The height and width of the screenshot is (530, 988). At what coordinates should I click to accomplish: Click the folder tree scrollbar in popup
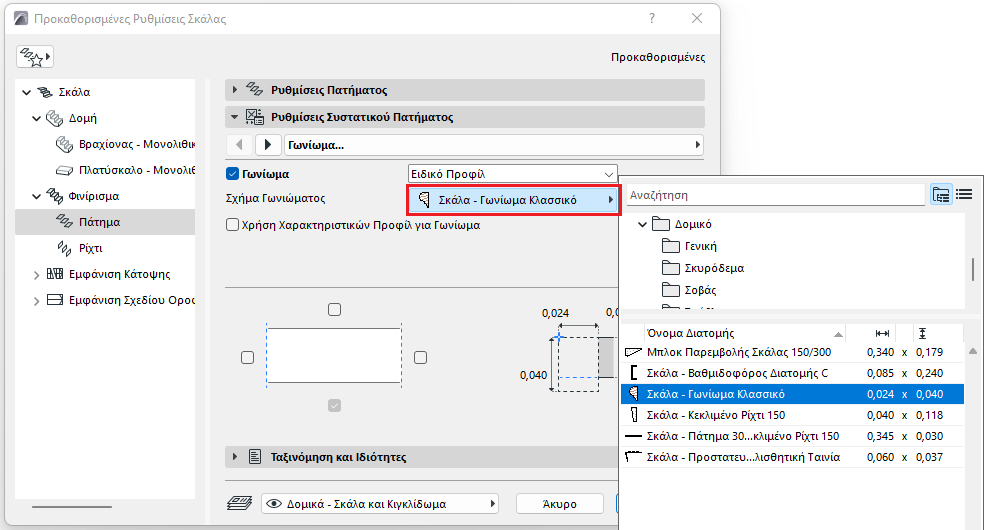tap(973, 269)
